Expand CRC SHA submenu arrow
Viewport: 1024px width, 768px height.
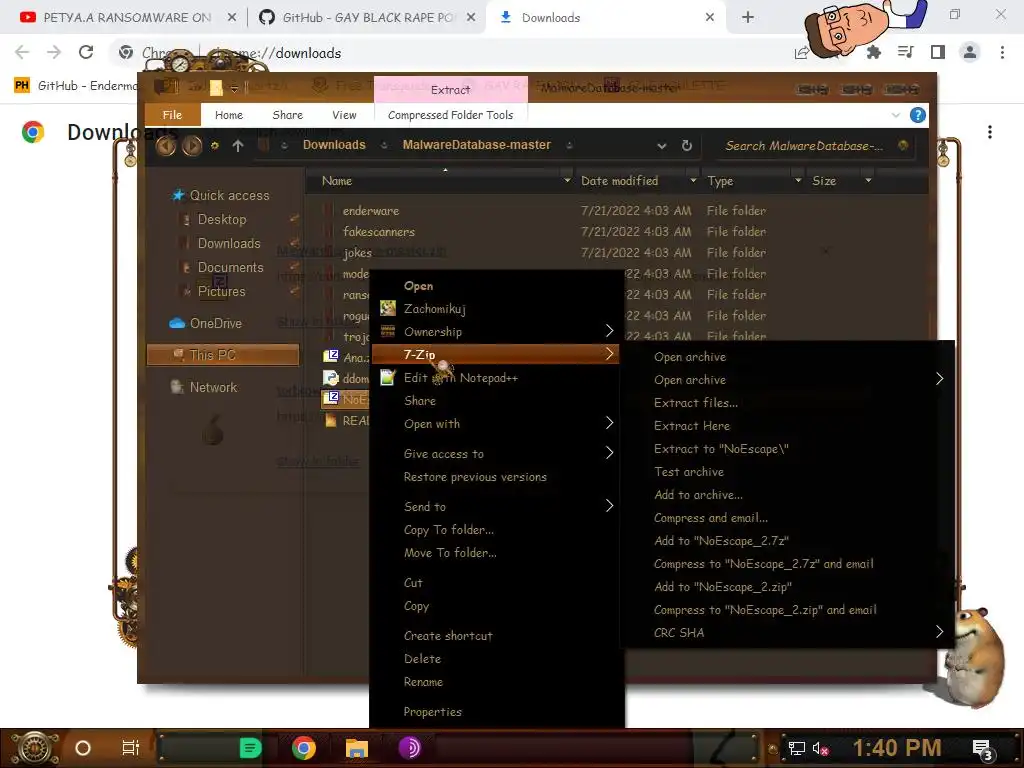pos(939,632)
